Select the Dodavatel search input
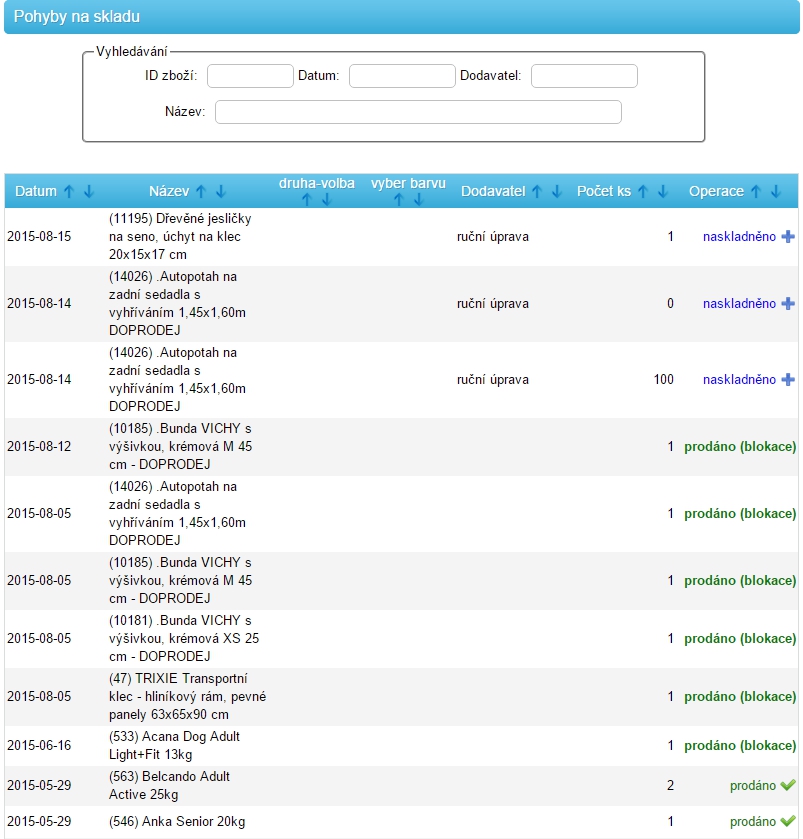 tap(584, 76)
